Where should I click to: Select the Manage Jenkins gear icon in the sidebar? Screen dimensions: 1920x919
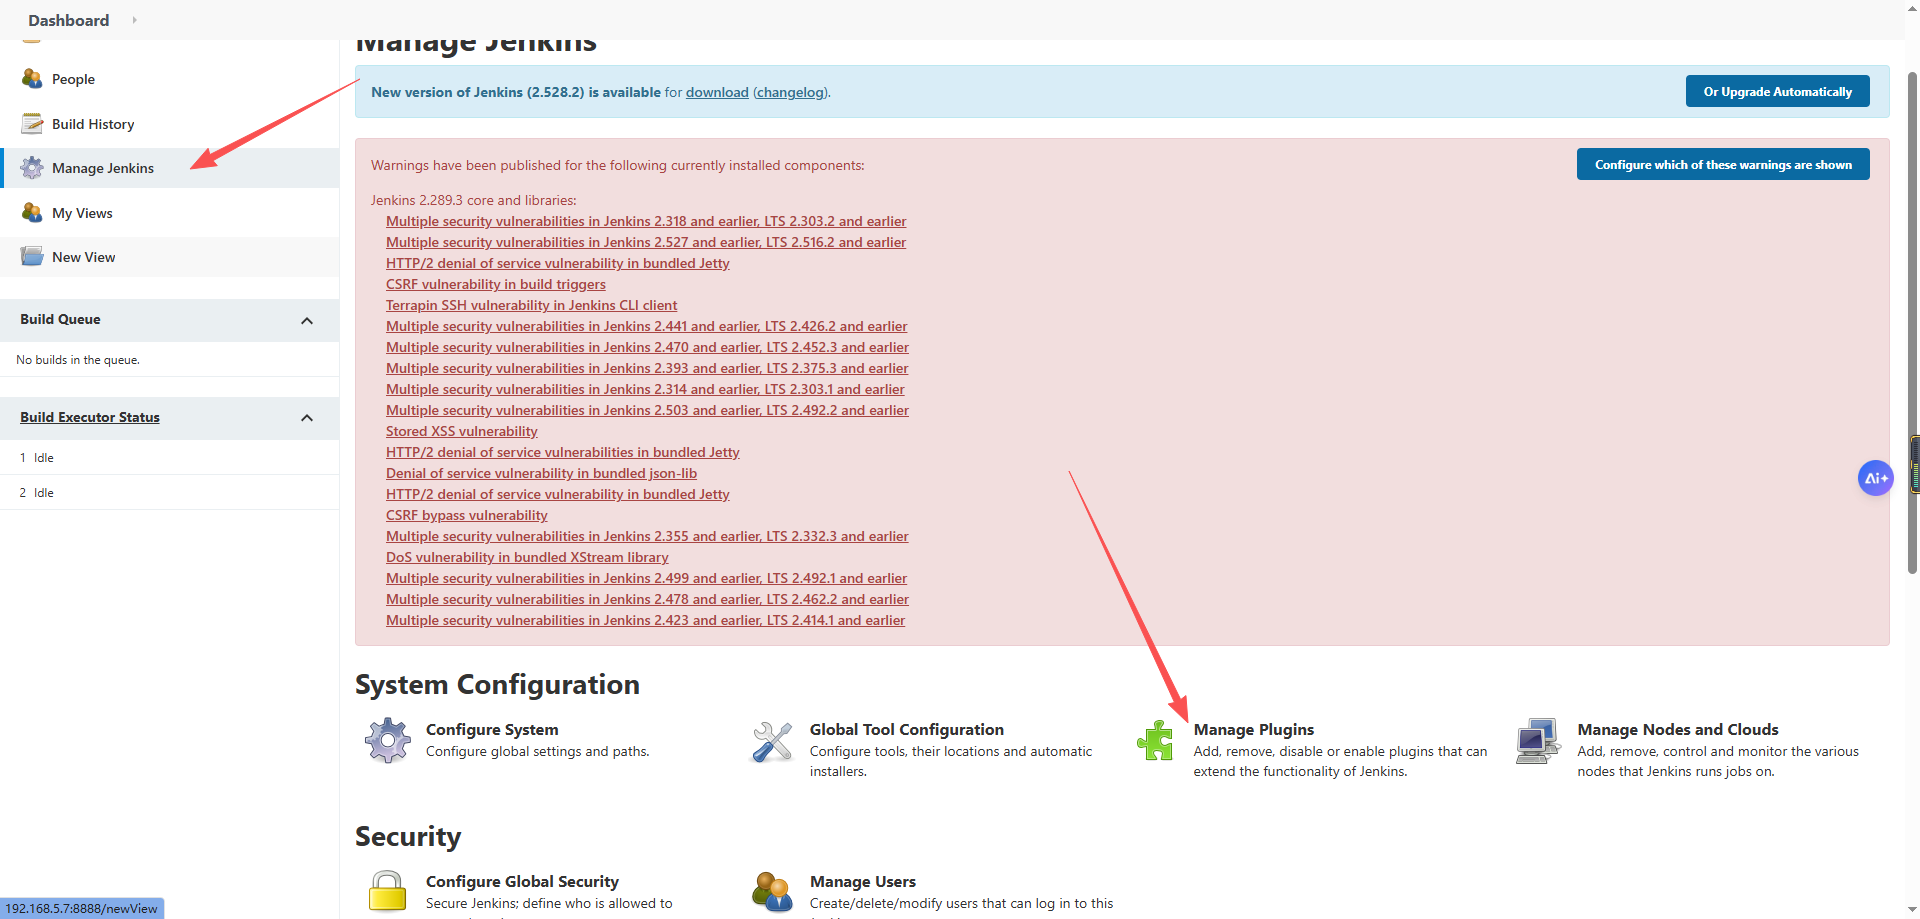click(x=32, y=168)
